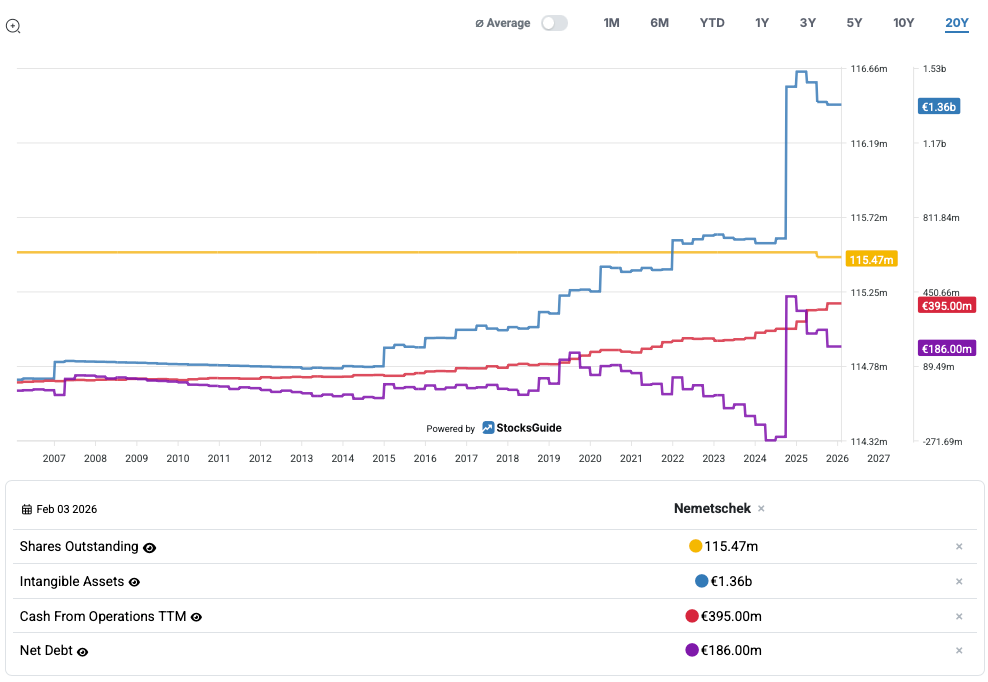
Task: Toggle Cash From Operations TTM eye icon
Action: click(196, 617)
